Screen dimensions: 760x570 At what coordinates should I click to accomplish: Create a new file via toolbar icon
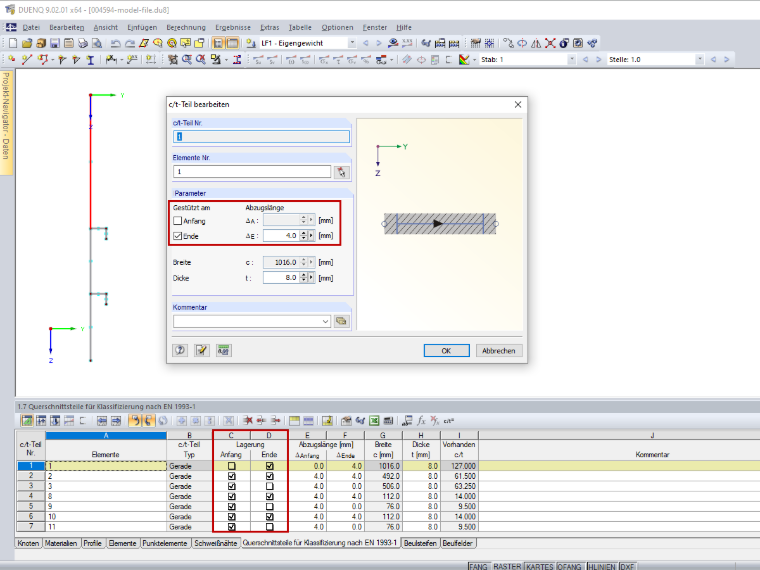tap(13, 43)
